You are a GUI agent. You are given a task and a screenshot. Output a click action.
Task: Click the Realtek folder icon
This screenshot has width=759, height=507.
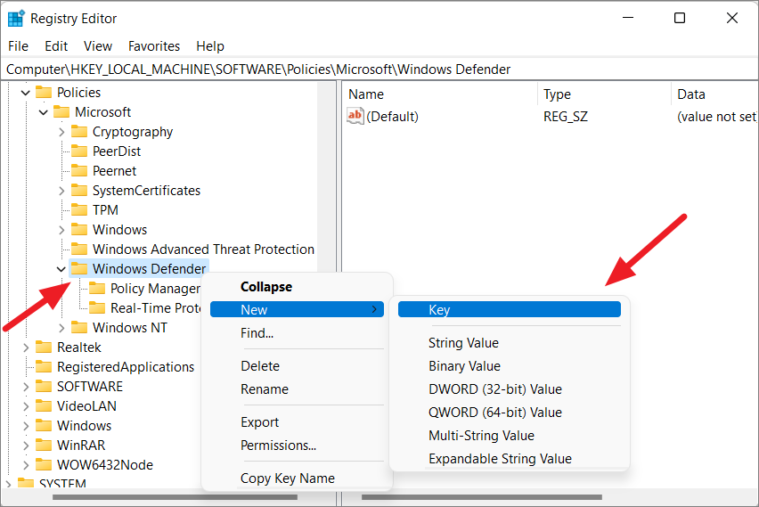coord(44,347)
